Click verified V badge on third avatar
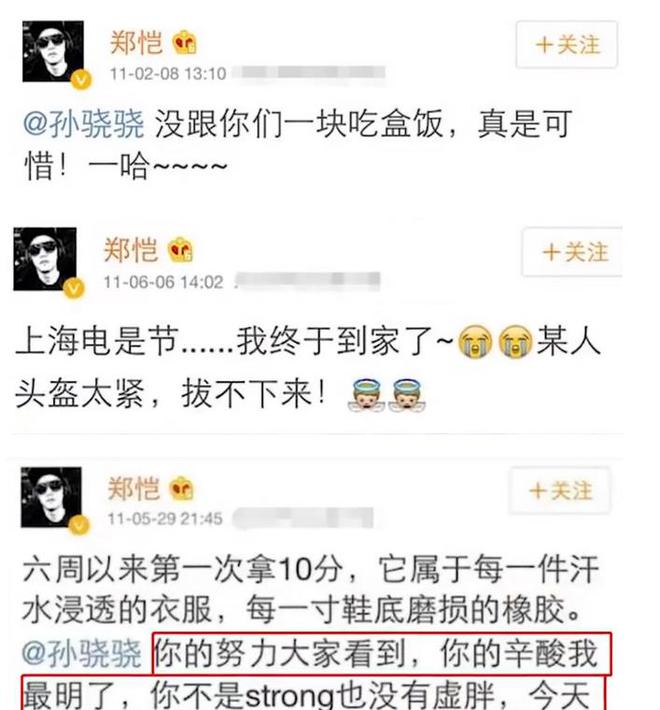 point(79,526)
